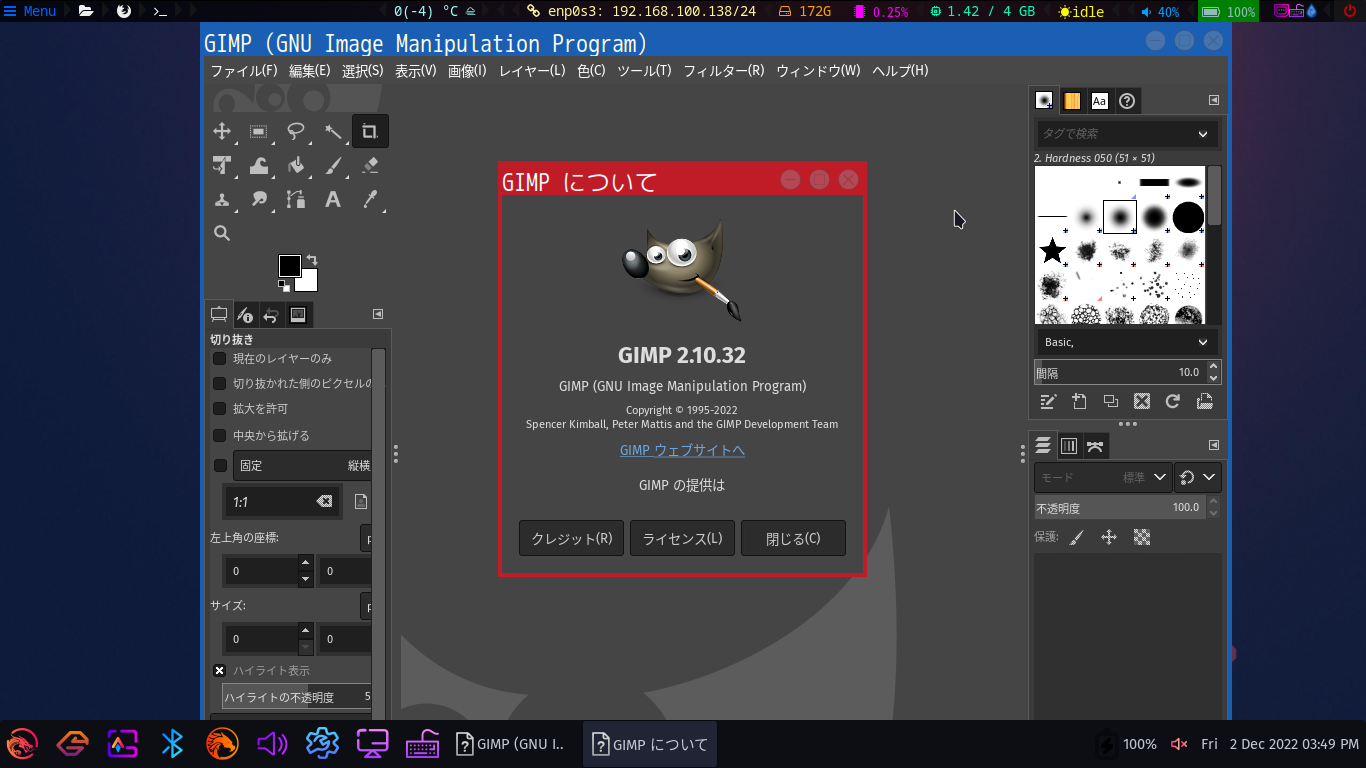
Task: Toggle the lock alpha channel checkerboard icon
Action: point(1142,538)
